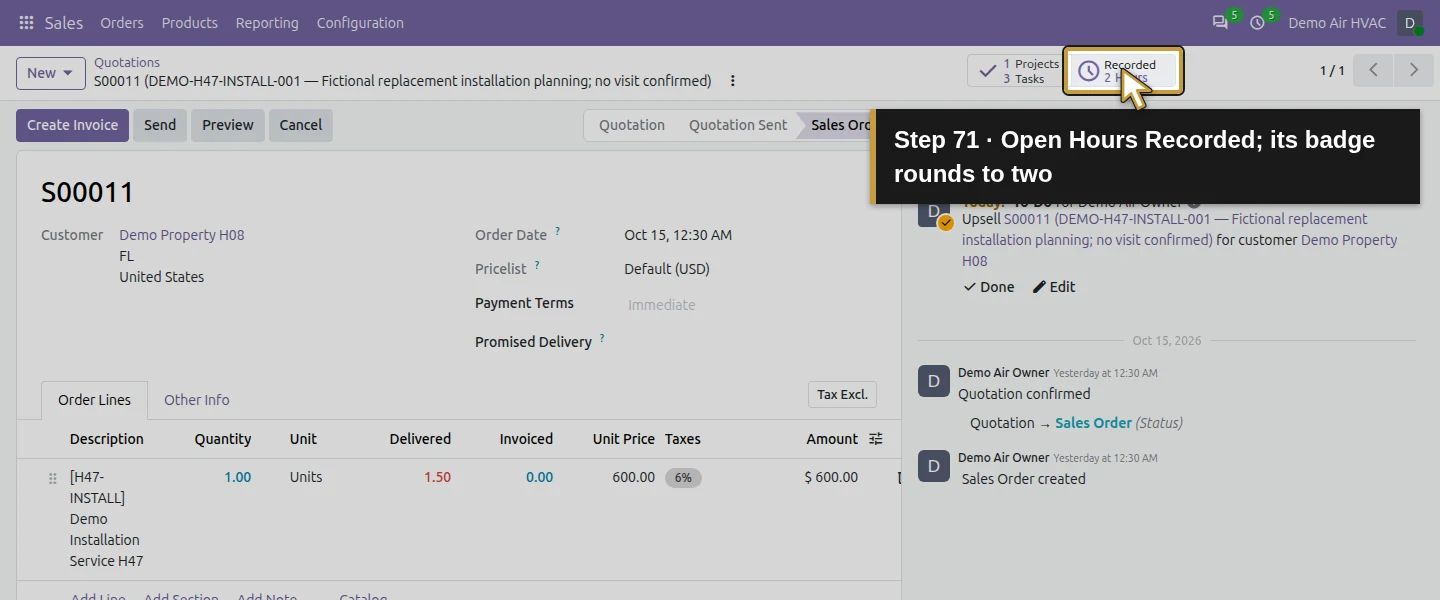Open the Demo Air HVAC company switcher

tap(1336, 23)
